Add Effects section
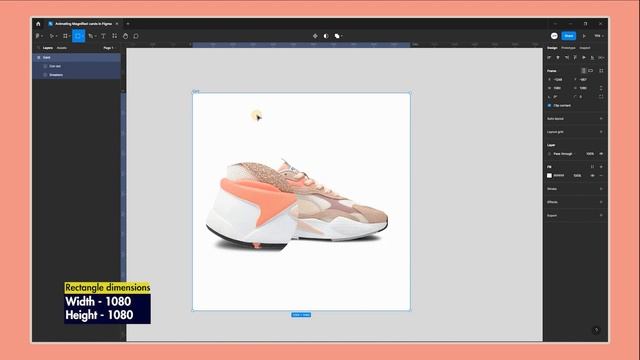Screen dimensions: 640x360 (601, 202)
